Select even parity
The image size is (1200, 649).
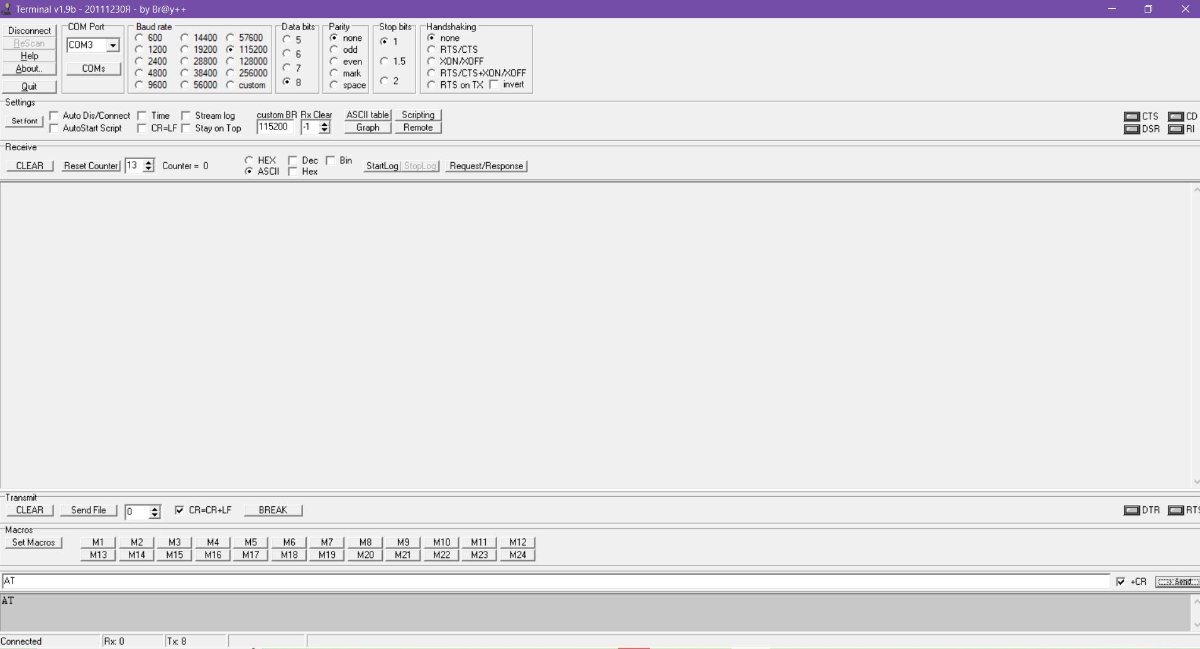pos(334,61)
